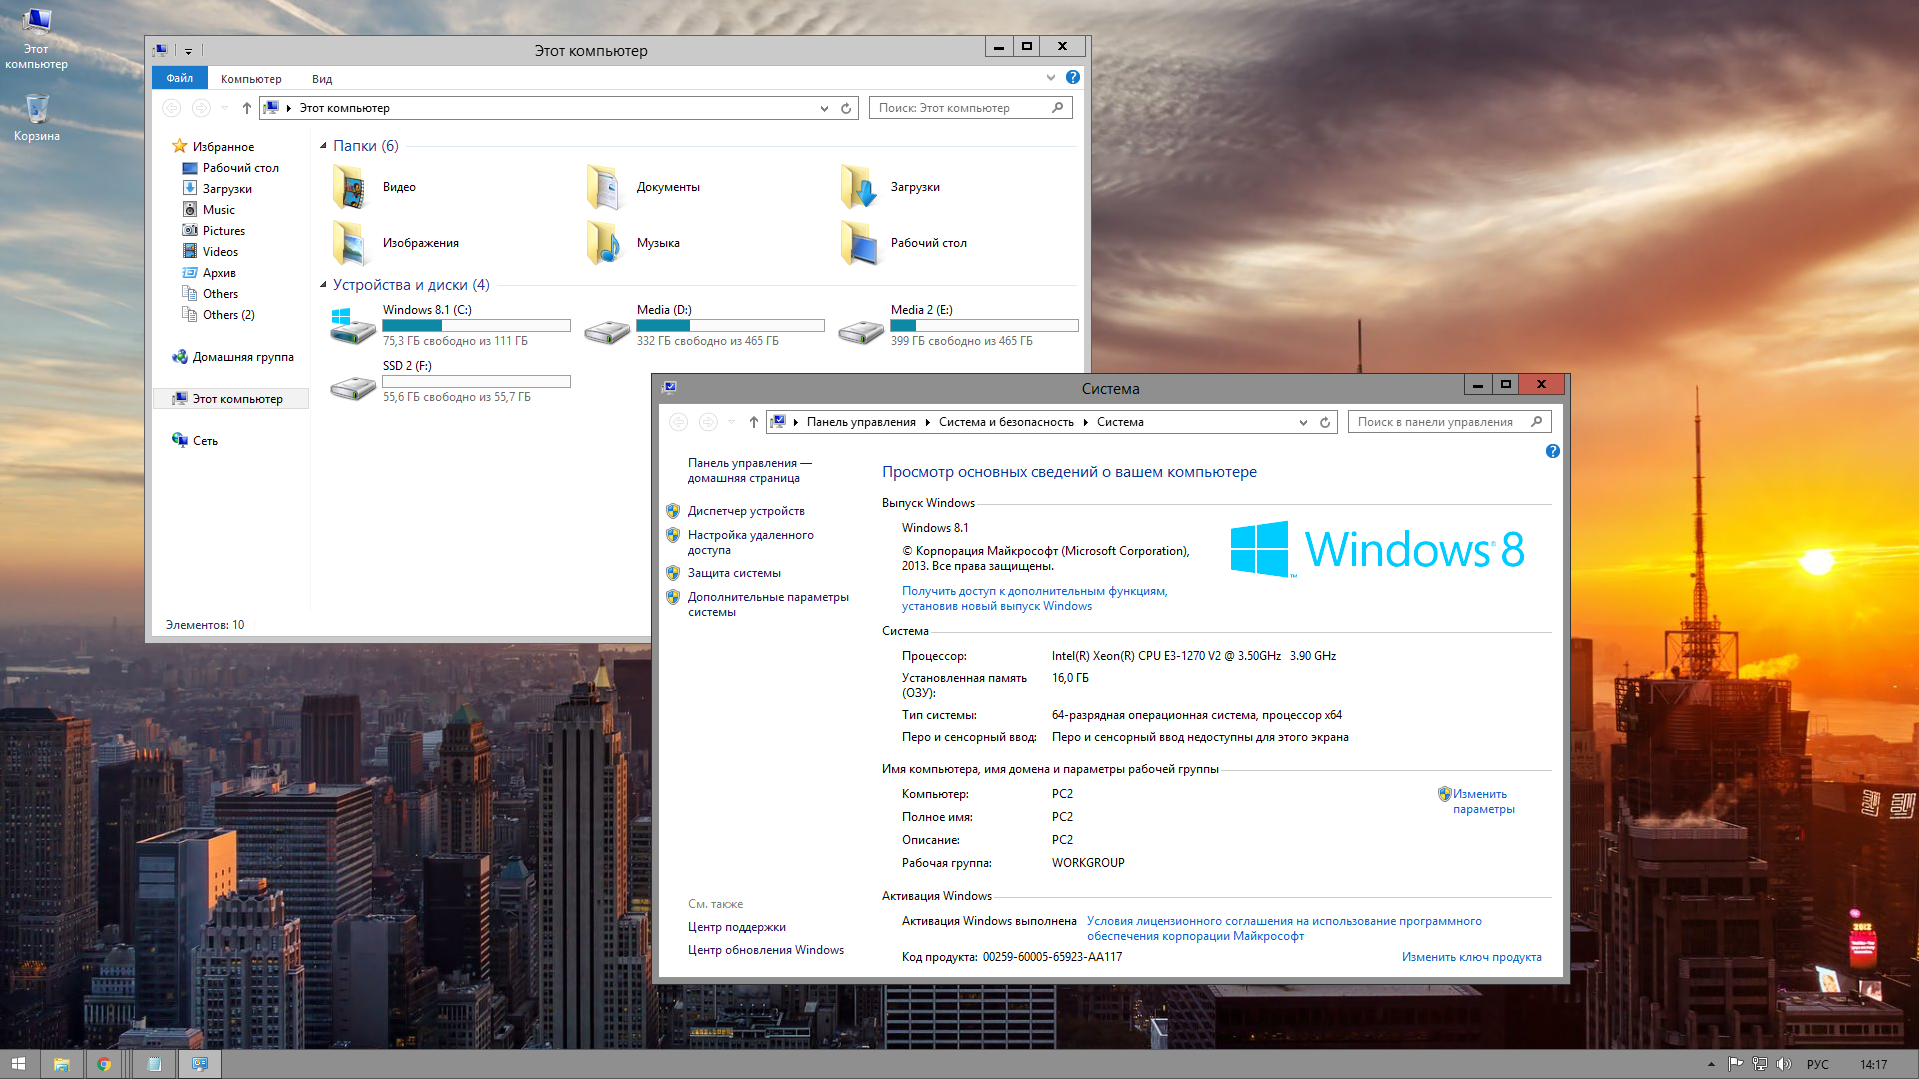Select Домашняя группа in navigation pane
The height and width of the screenshot is (1079, 1919).
[243, 357]
